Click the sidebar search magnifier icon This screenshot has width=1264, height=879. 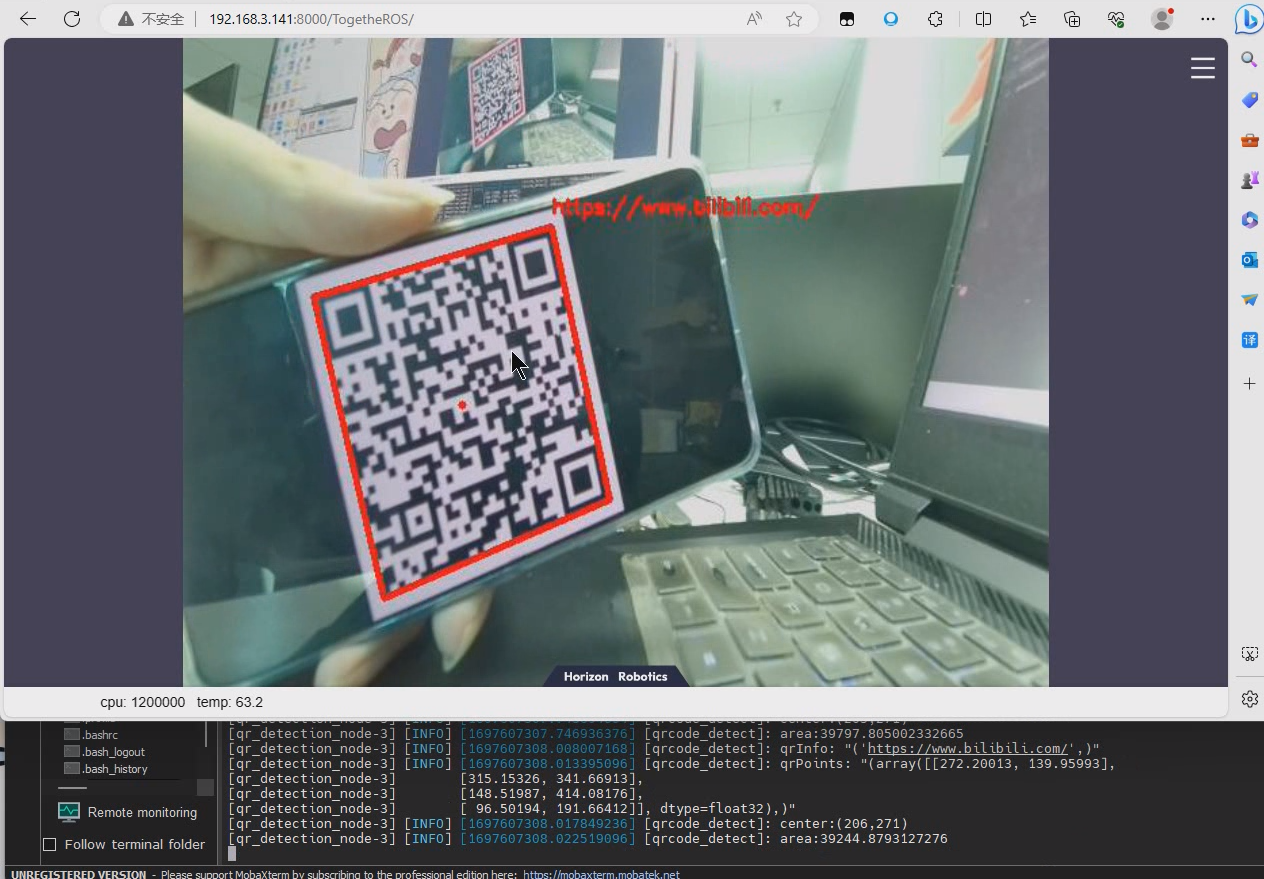[x=1249, y=60]
